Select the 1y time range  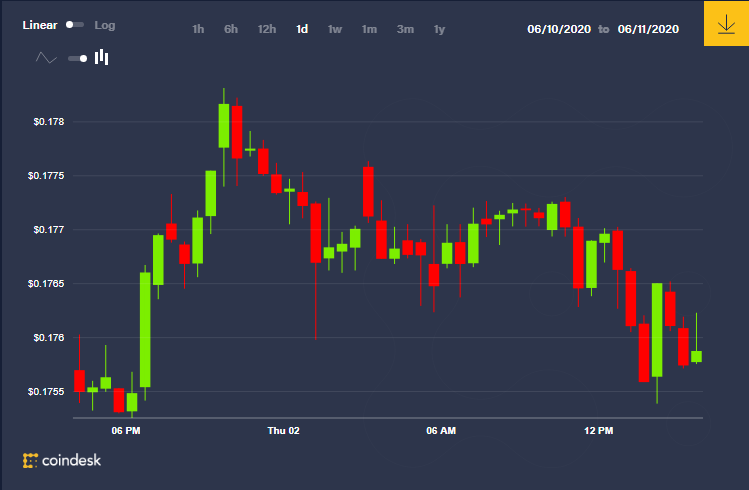pyautogui.click(x=439, y=29)
